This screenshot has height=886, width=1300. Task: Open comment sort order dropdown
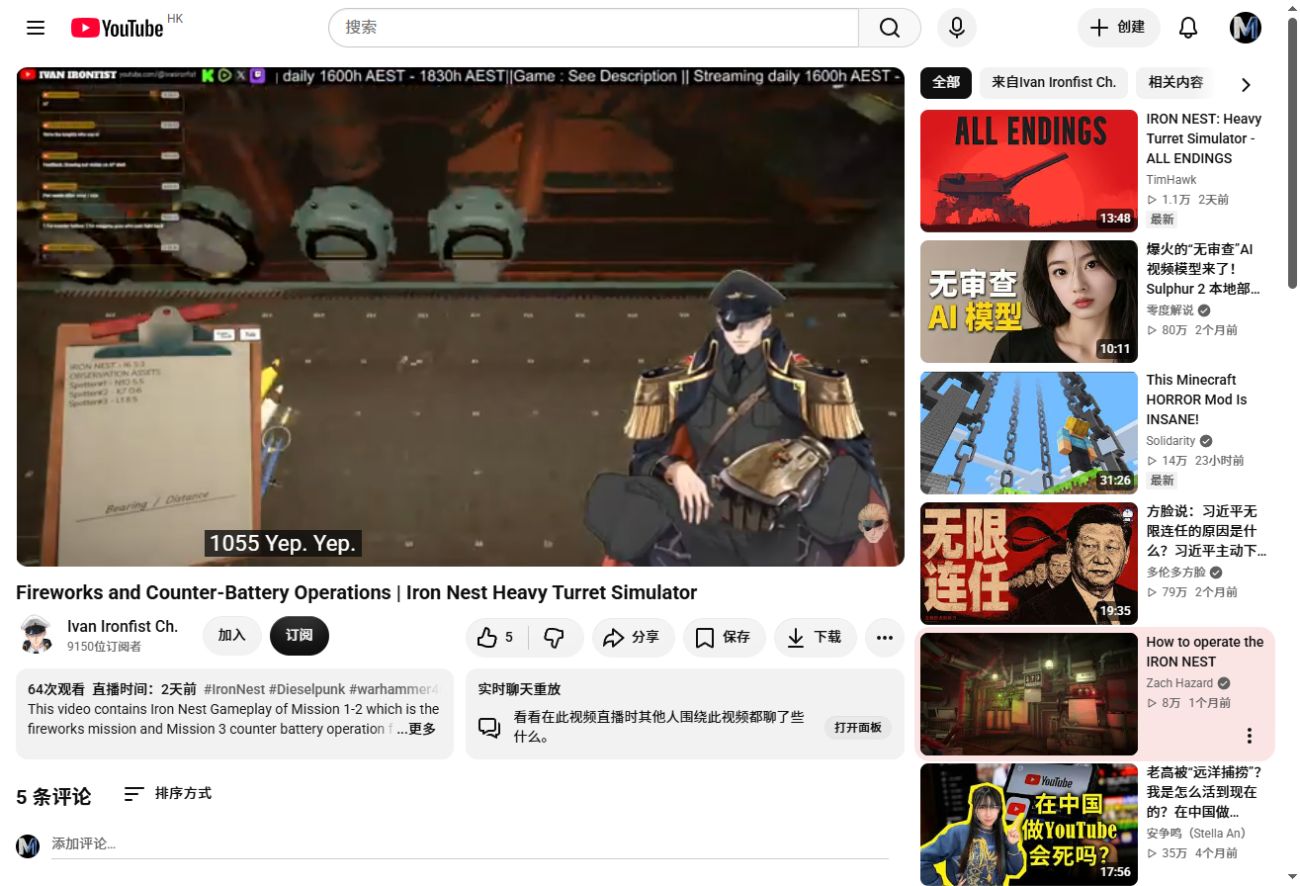point(168,794)
